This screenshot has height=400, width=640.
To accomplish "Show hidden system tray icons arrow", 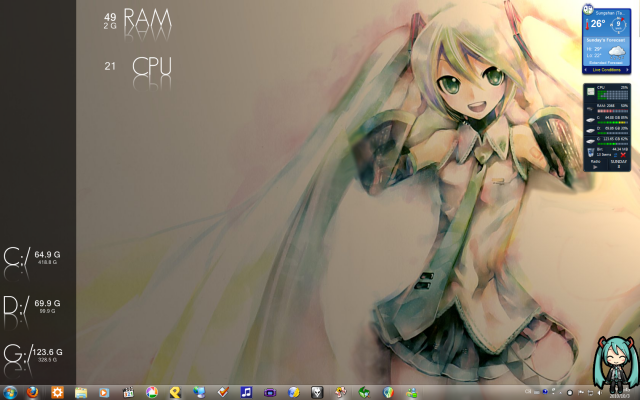I will tap(560, 393).
